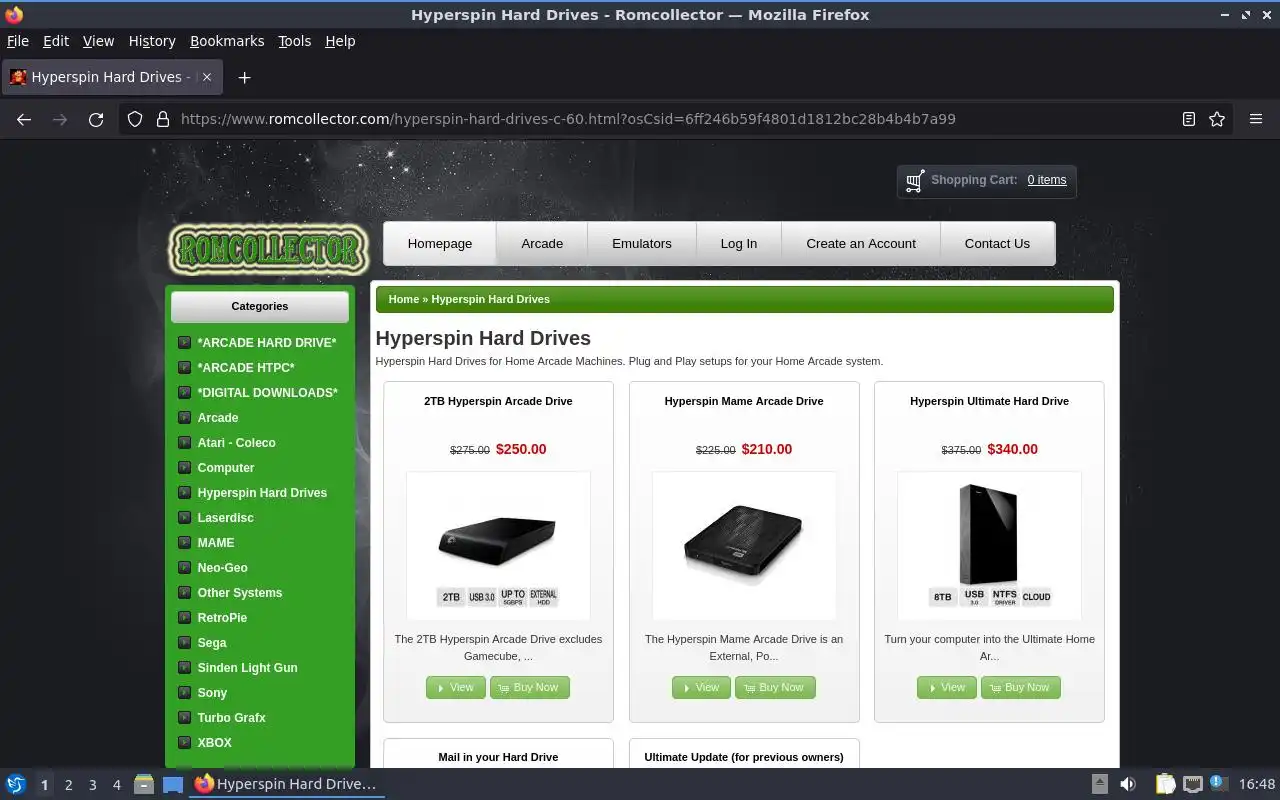Open the File menu

(x=18, y=41)
